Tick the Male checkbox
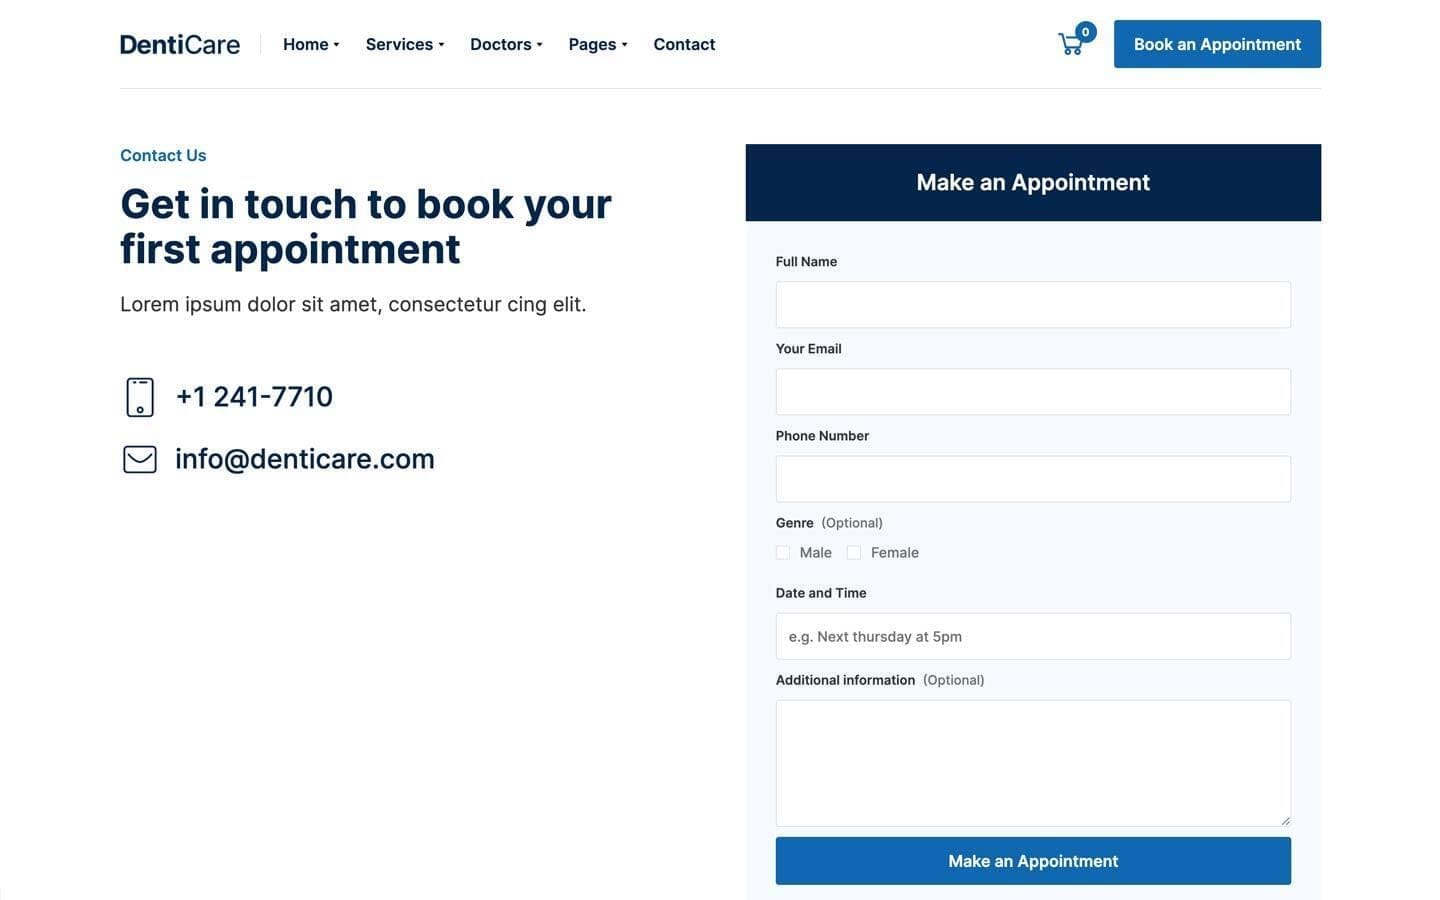 783,553
